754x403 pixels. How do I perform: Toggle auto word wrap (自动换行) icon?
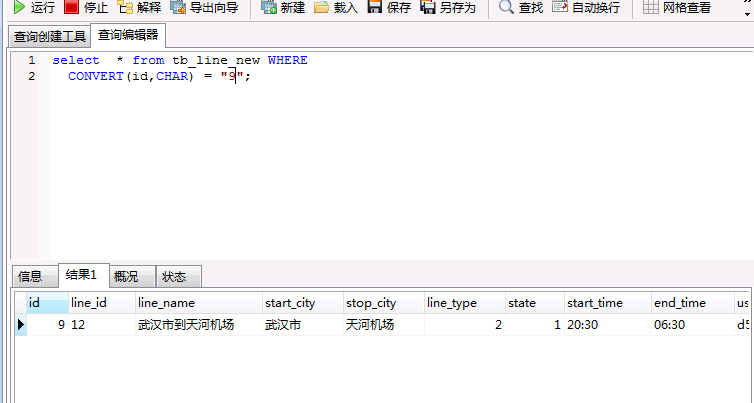(559, 7)
